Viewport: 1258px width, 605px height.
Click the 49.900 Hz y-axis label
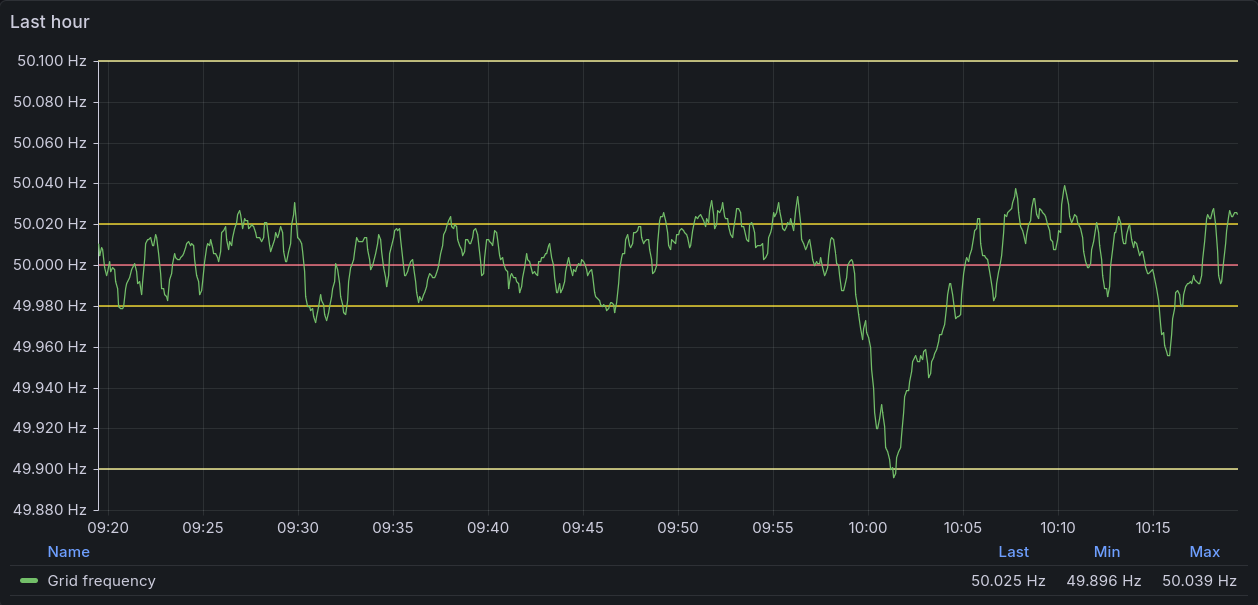49,469
